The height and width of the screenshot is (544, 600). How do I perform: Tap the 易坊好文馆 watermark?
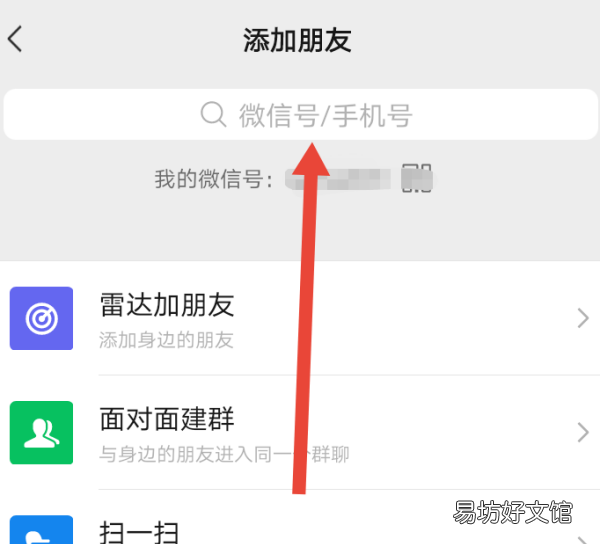point(513,512)
